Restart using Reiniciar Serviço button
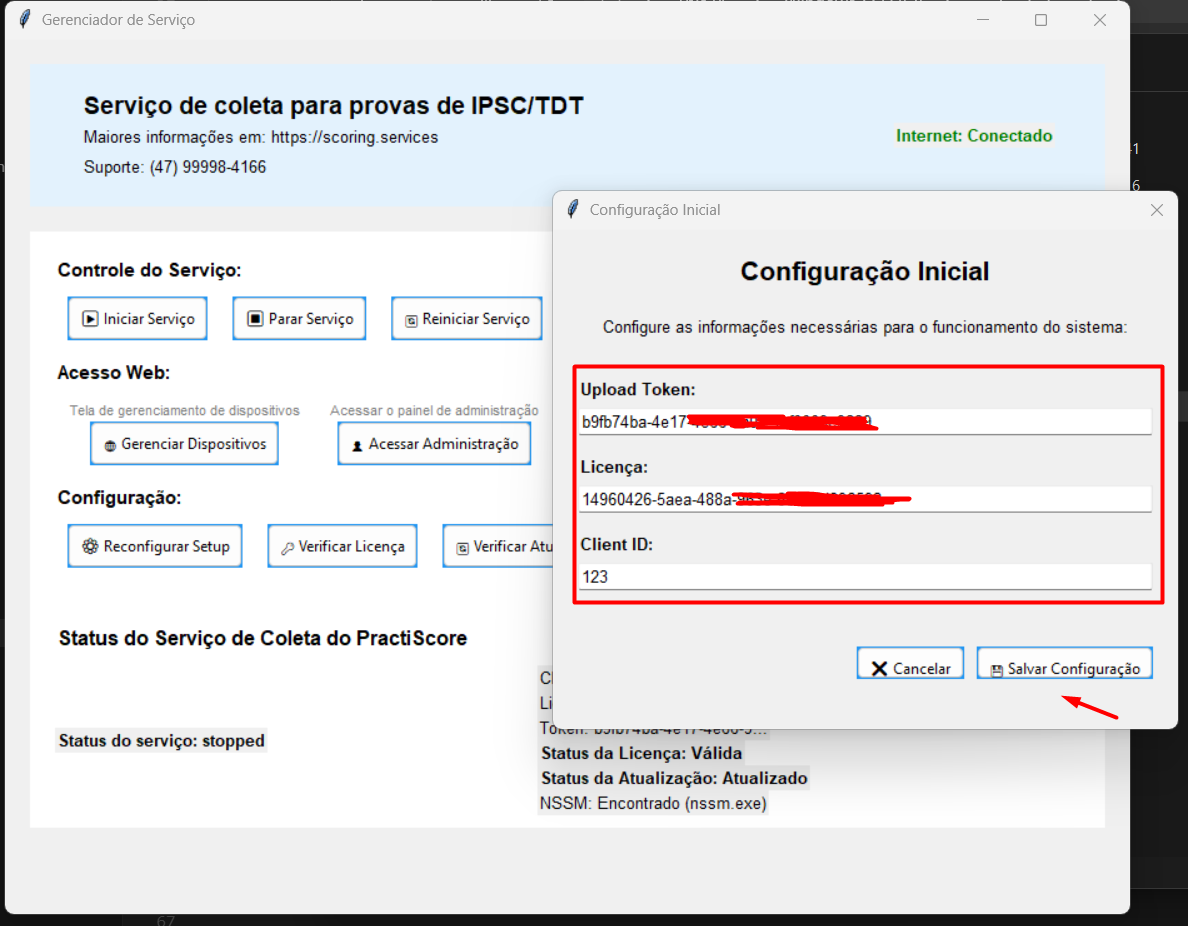Image resolution: width=1188 pixels, height=926 pixels. (x=467, y=318)
